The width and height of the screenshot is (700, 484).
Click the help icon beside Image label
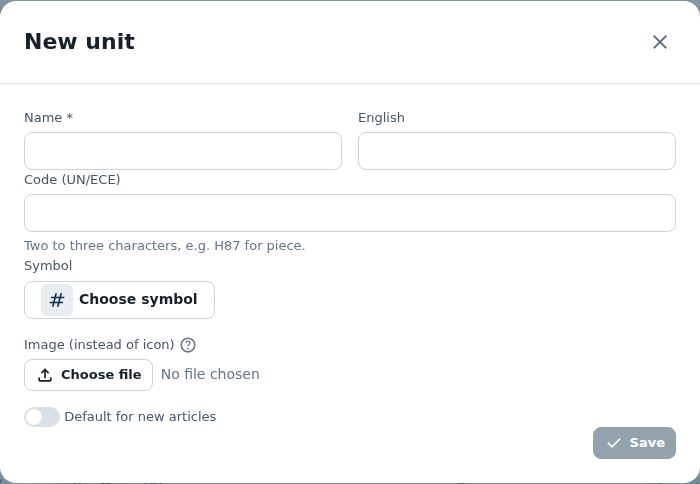click(188, 345)
